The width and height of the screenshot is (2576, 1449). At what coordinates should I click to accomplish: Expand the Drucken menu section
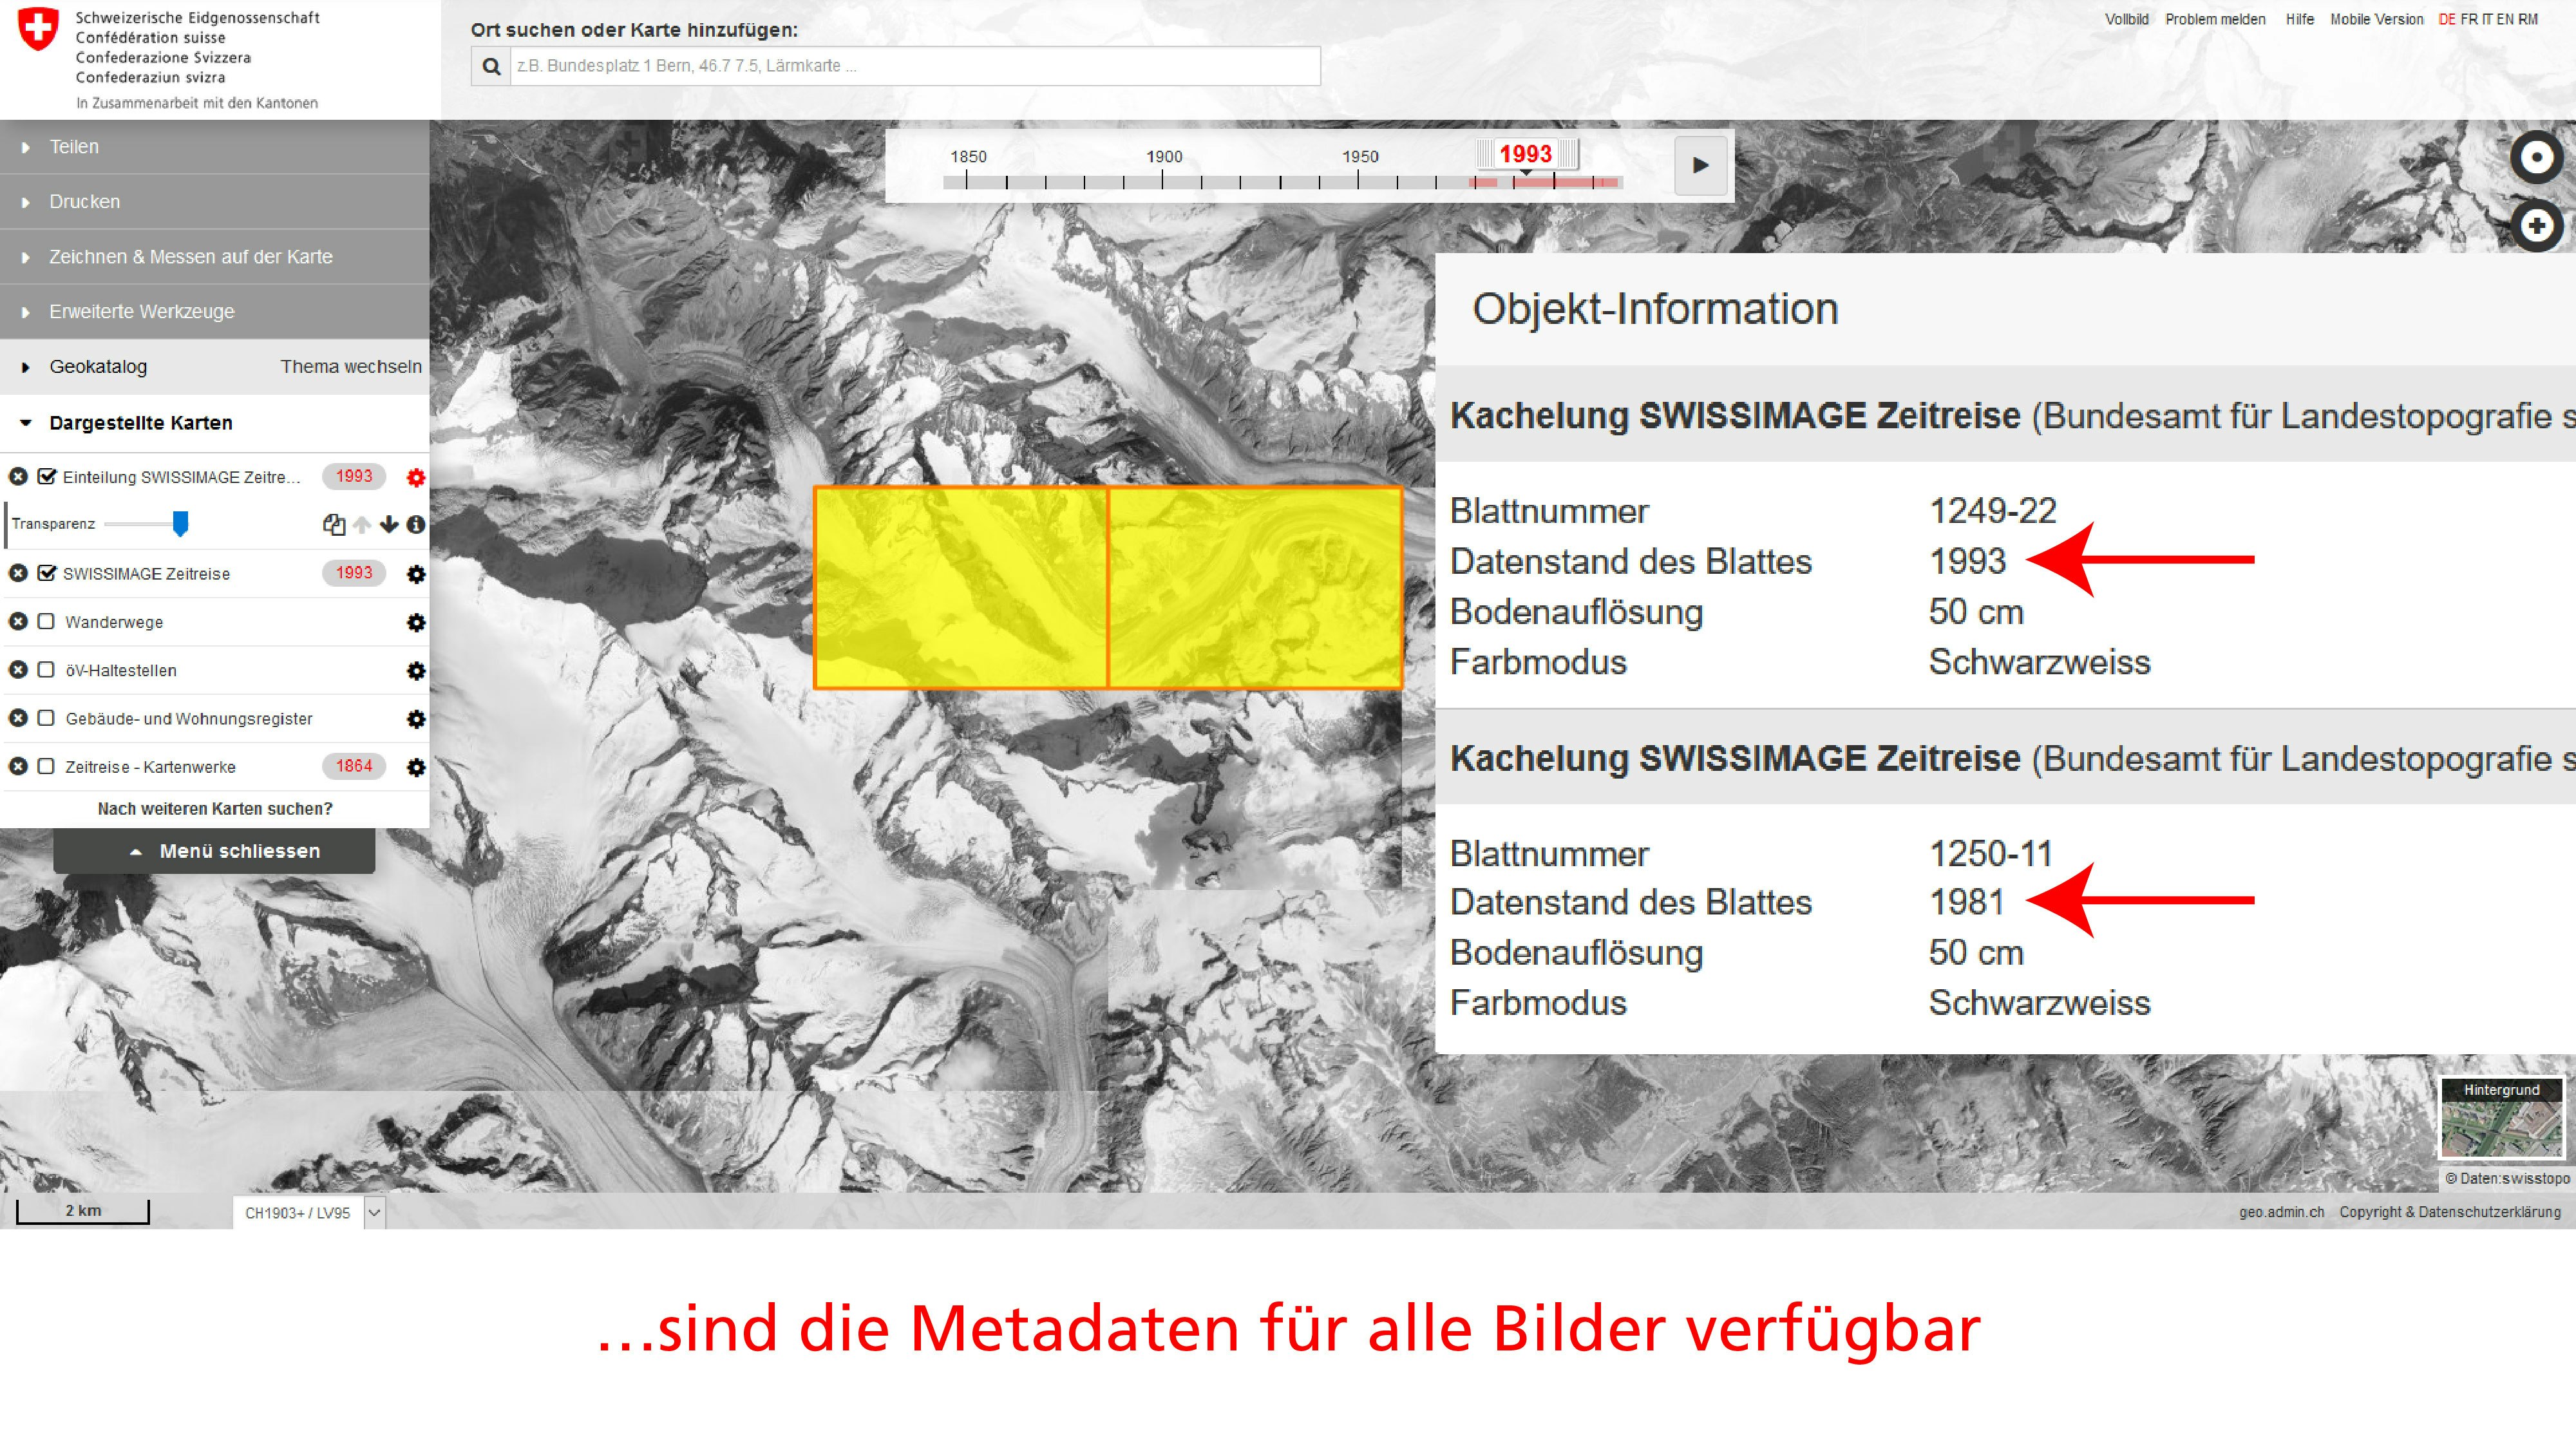coord(84,202)
